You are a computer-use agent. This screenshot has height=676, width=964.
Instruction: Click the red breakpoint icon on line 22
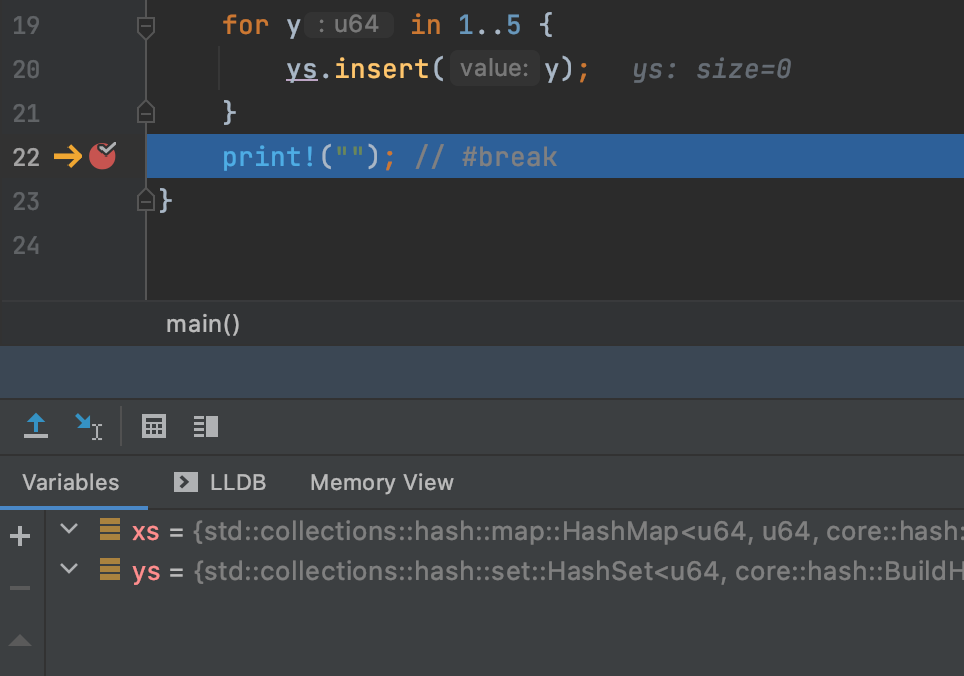(102, 155)
